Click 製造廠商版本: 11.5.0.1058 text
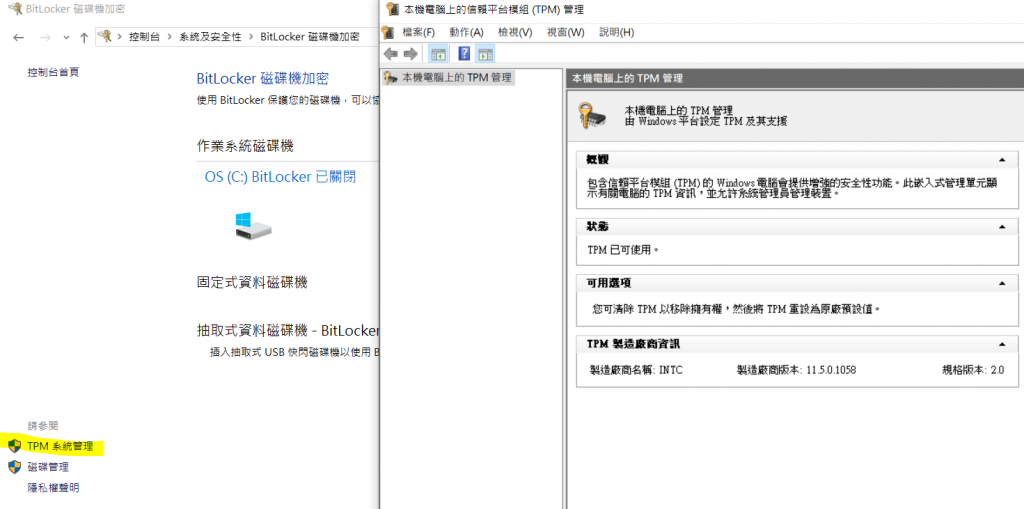1024x509 pixels. coord(796,370)
